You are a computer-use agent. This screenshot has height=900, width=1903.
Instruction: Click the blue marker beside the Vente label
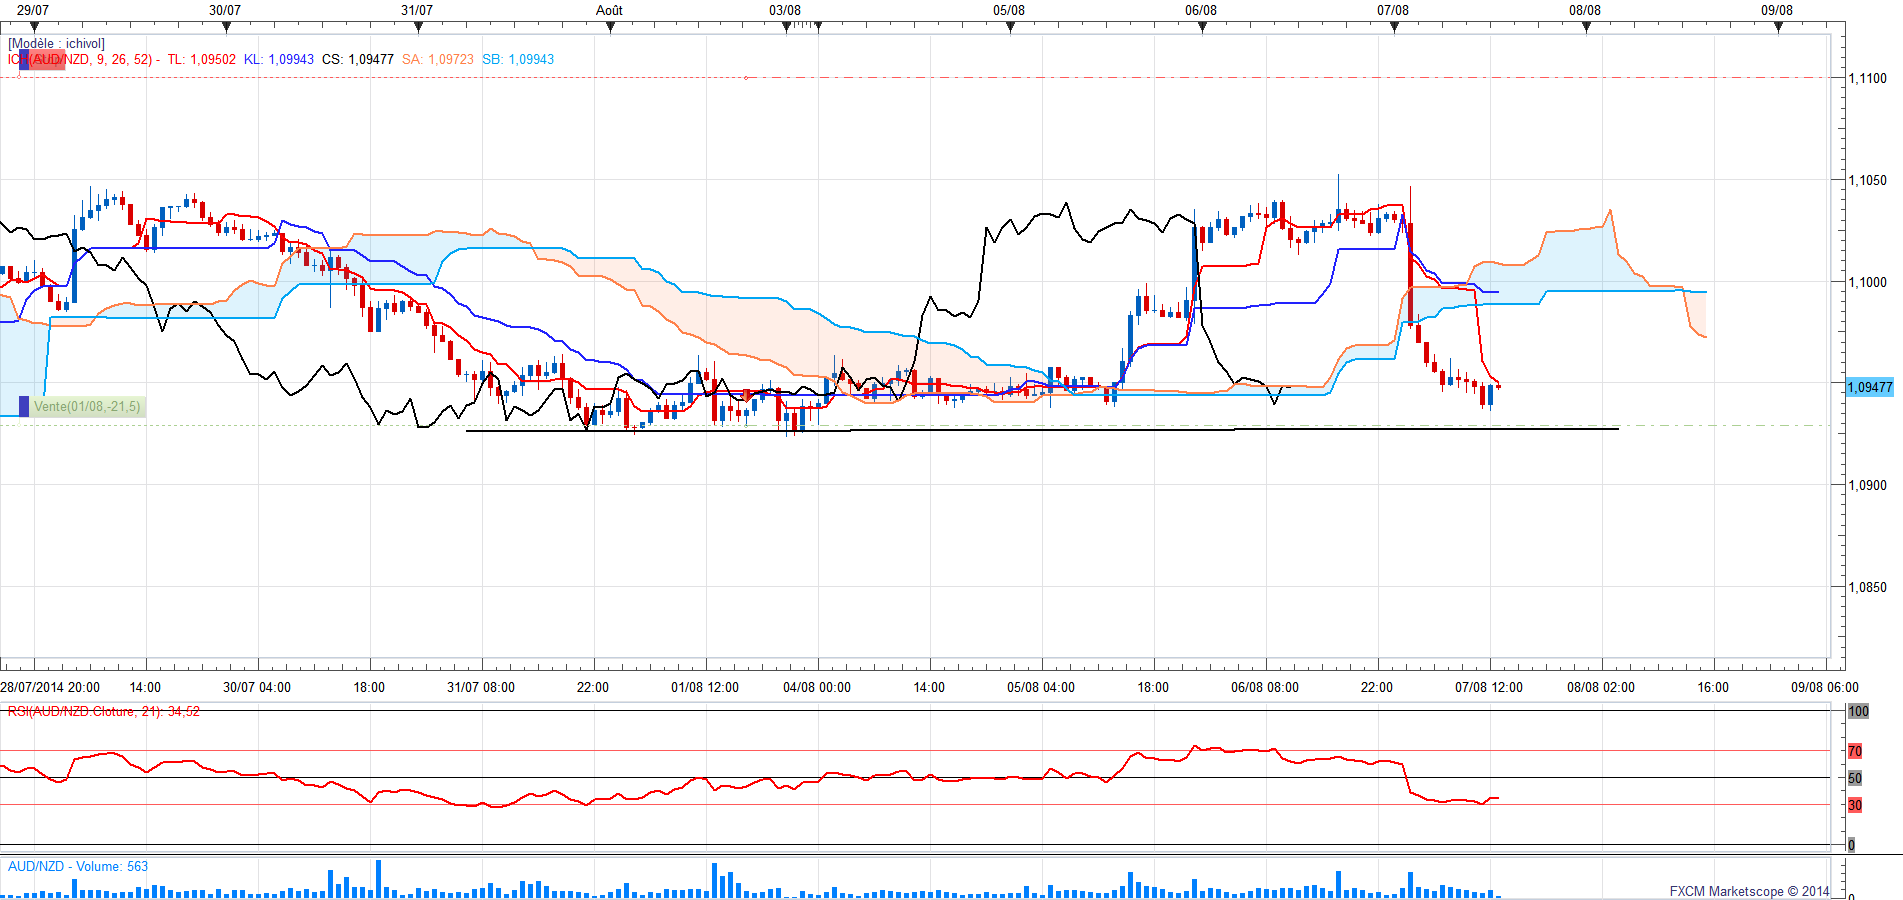[x=24, y=407]
